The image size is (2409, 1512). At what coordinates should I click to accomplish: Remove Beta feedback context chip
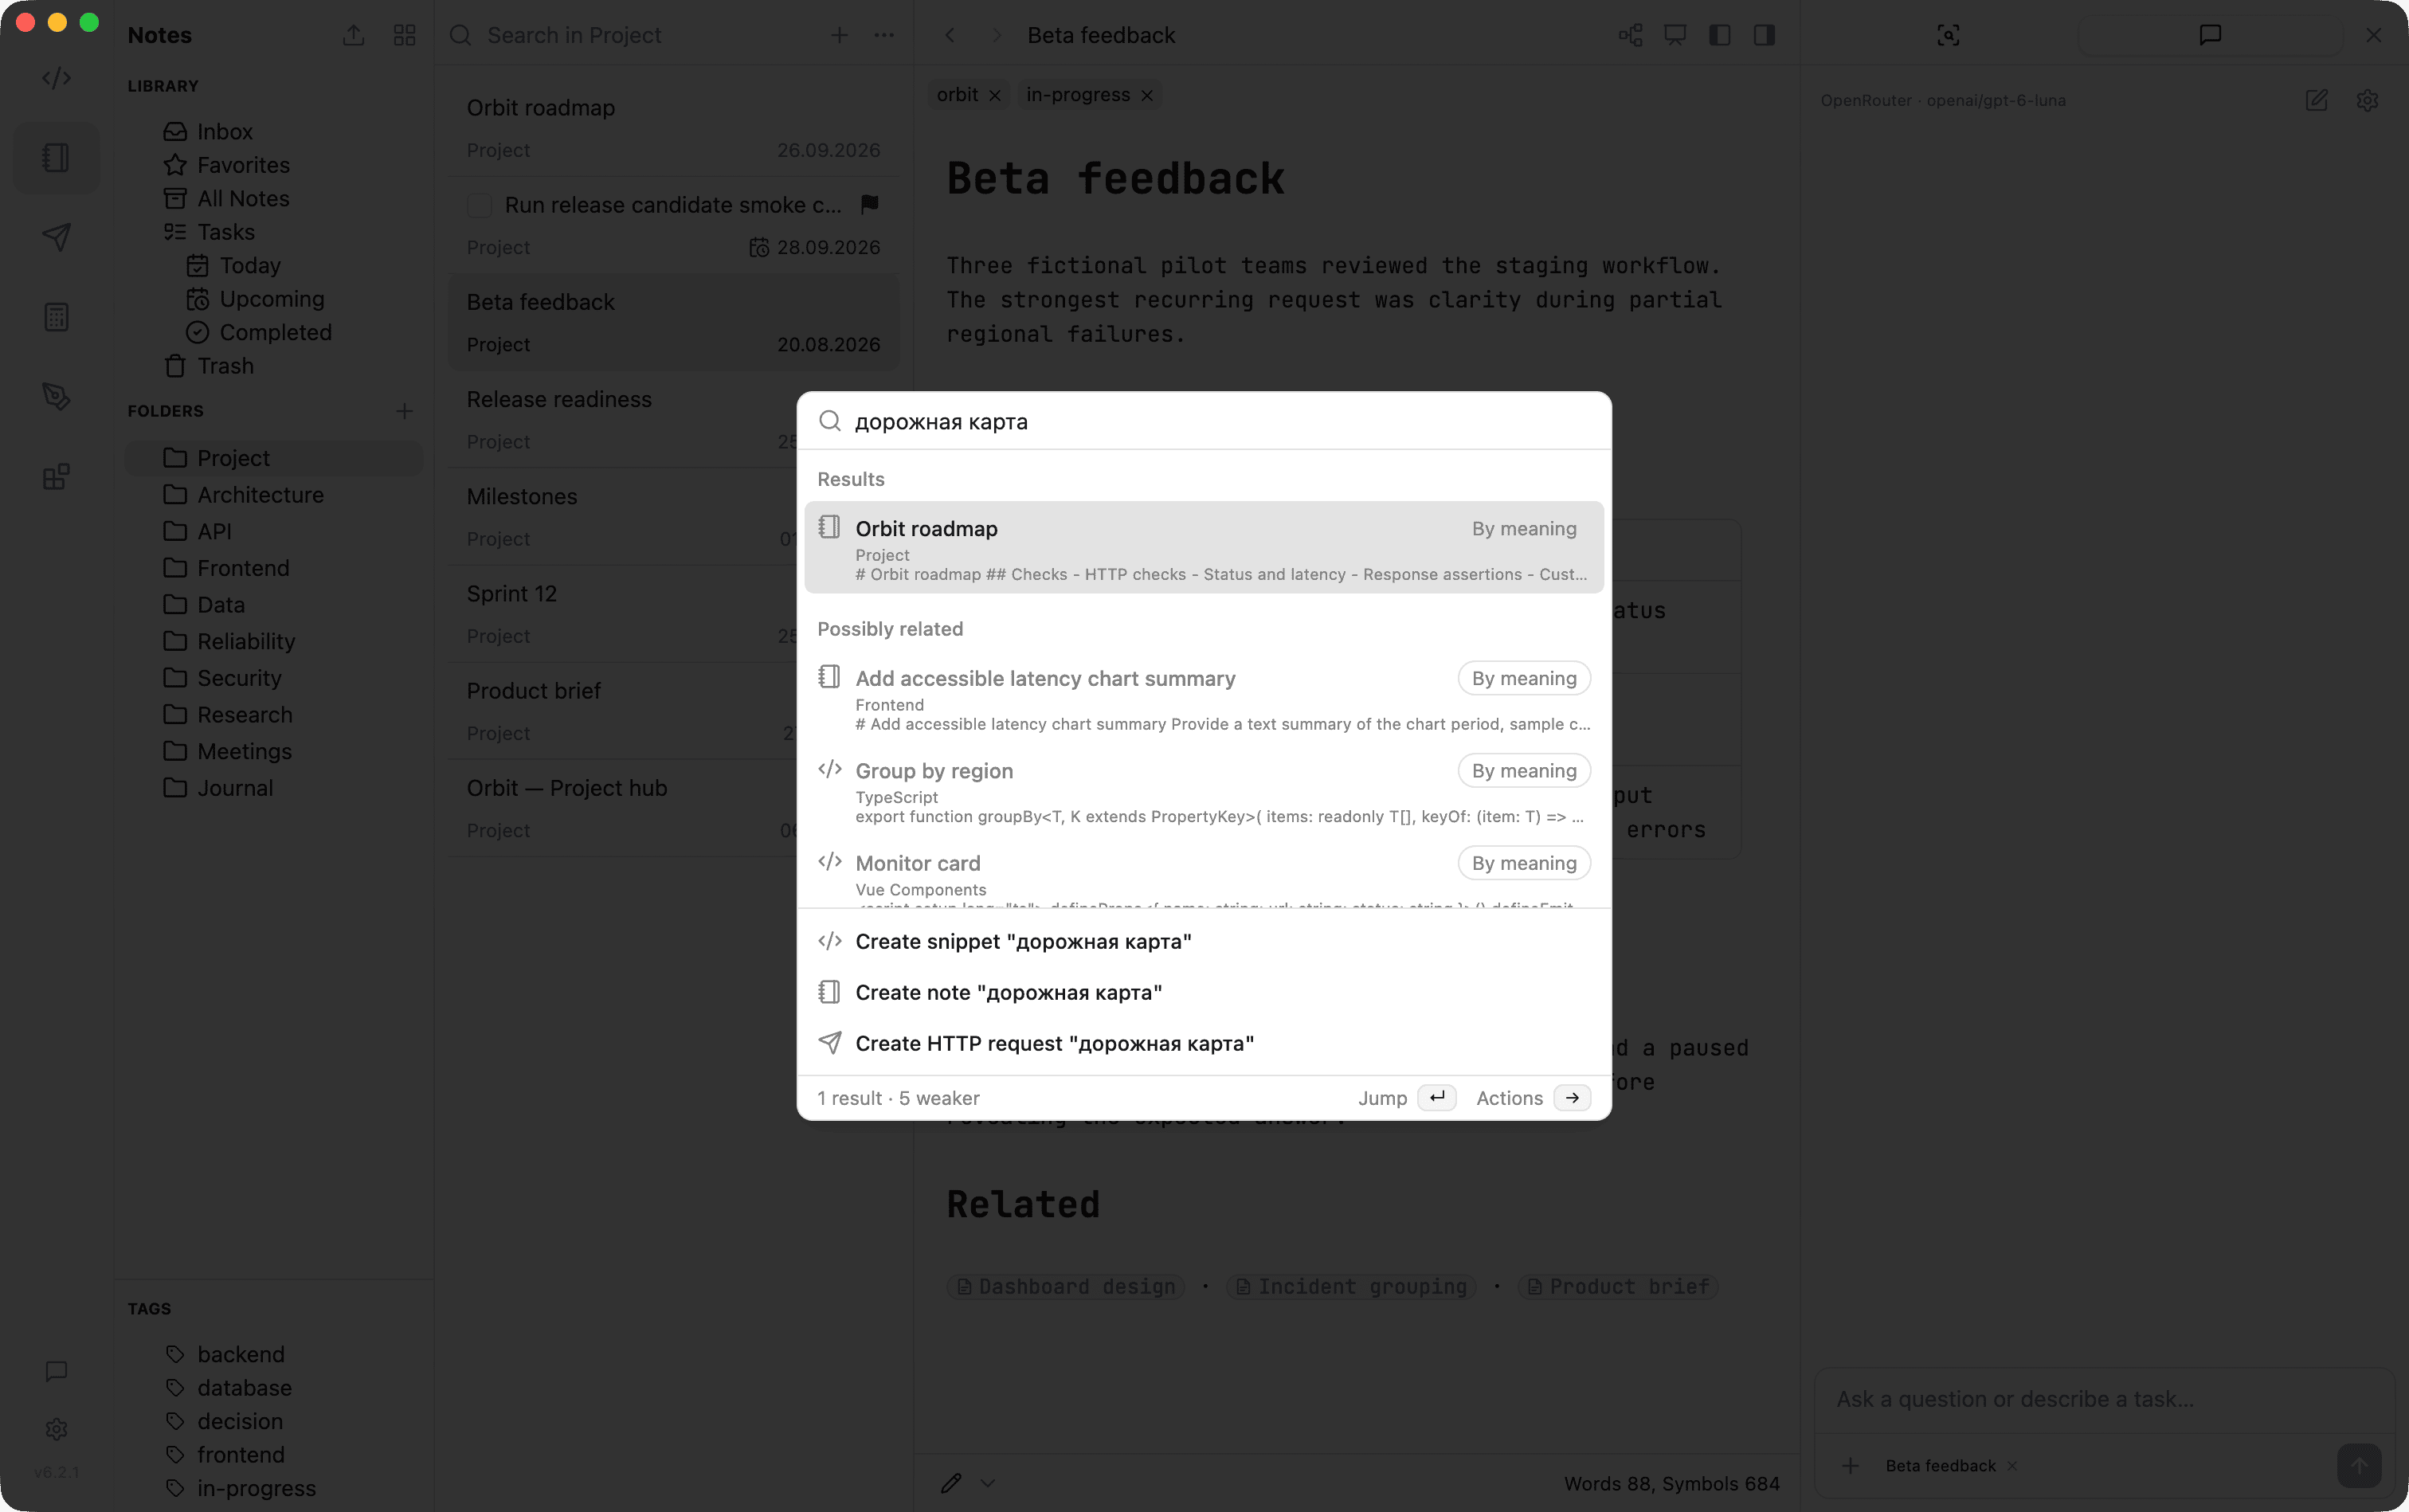2012,1465
